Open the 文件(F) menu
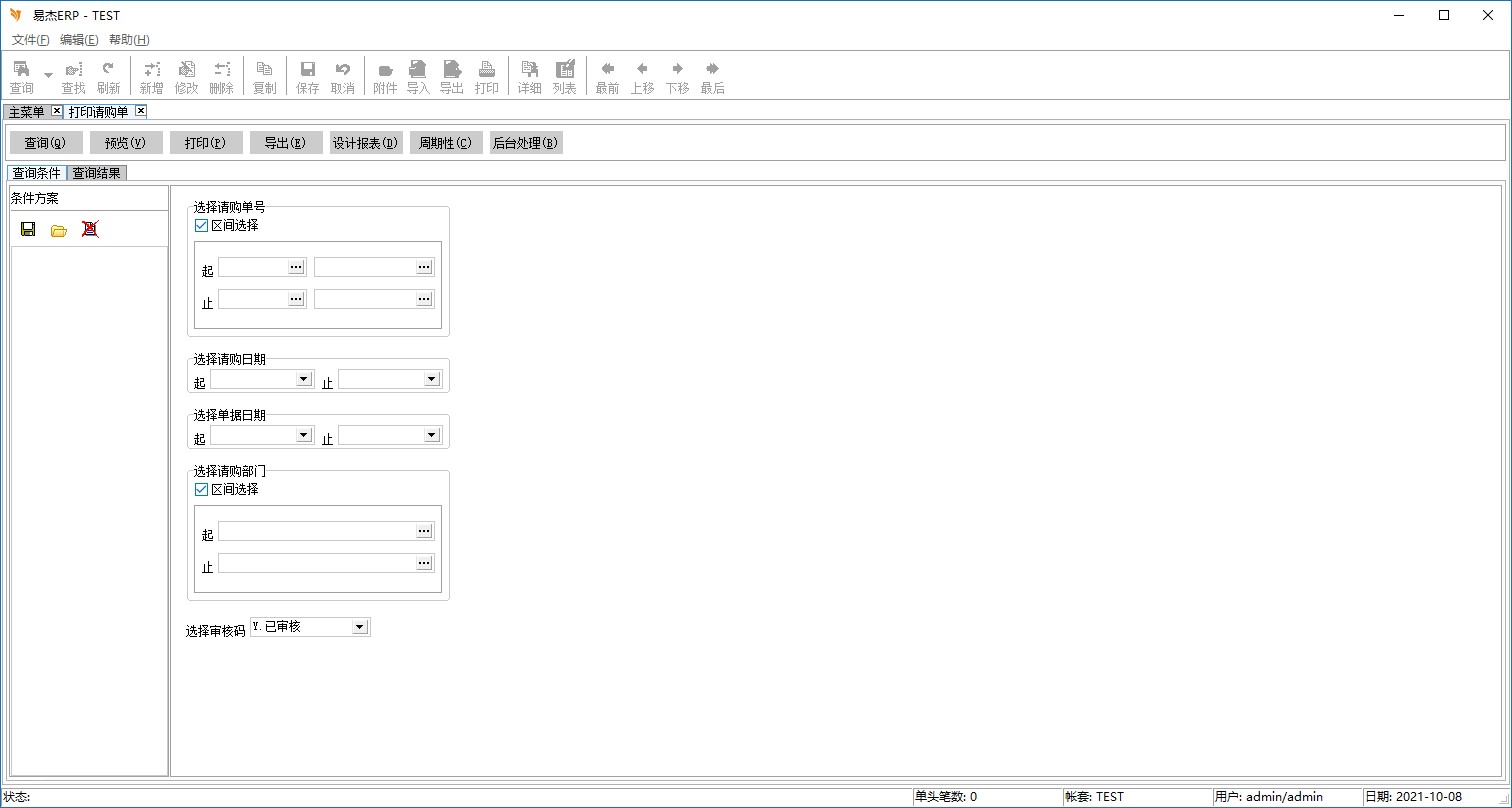Viewport: 1512px width, 808px height. coord(30,40)
